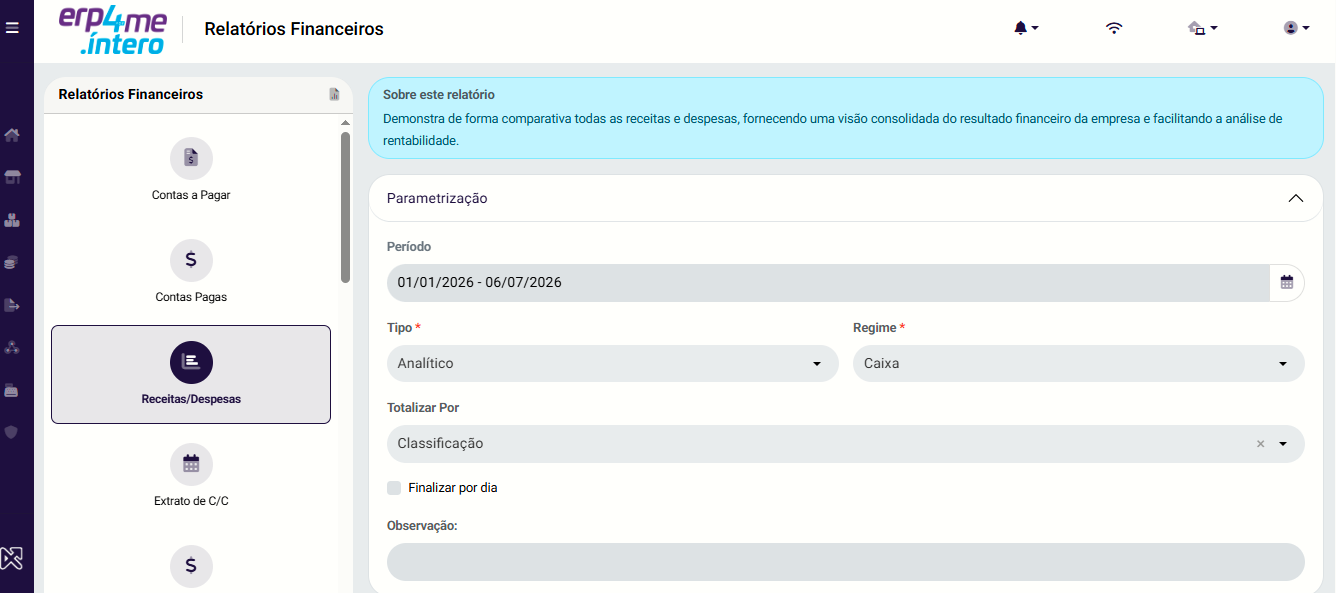This screenshot has height=593, width=1336.
Task: Open the Regime dropdown showing Caixa
Action: [1078, 363]
